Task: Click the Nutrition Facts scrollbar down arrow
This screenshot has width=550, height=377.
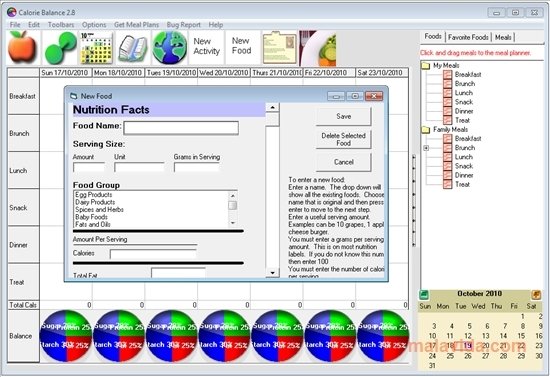Action: pyautogui.click(x=273, y=272)
